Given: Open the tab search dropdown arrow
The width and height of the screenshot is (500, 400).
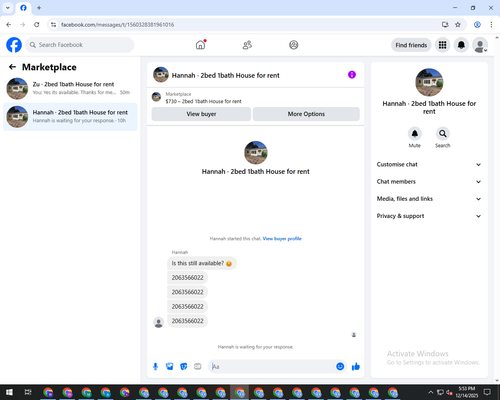Looking at the screenshot, I should (x=8, y=8).
